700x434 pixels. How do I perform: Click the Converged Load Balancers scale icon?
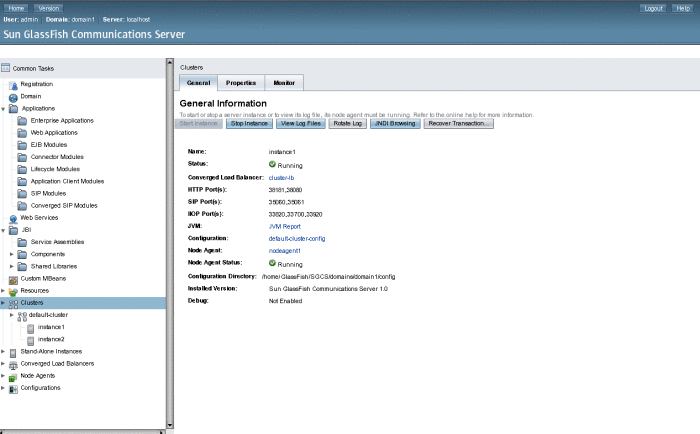click(13, 364)
